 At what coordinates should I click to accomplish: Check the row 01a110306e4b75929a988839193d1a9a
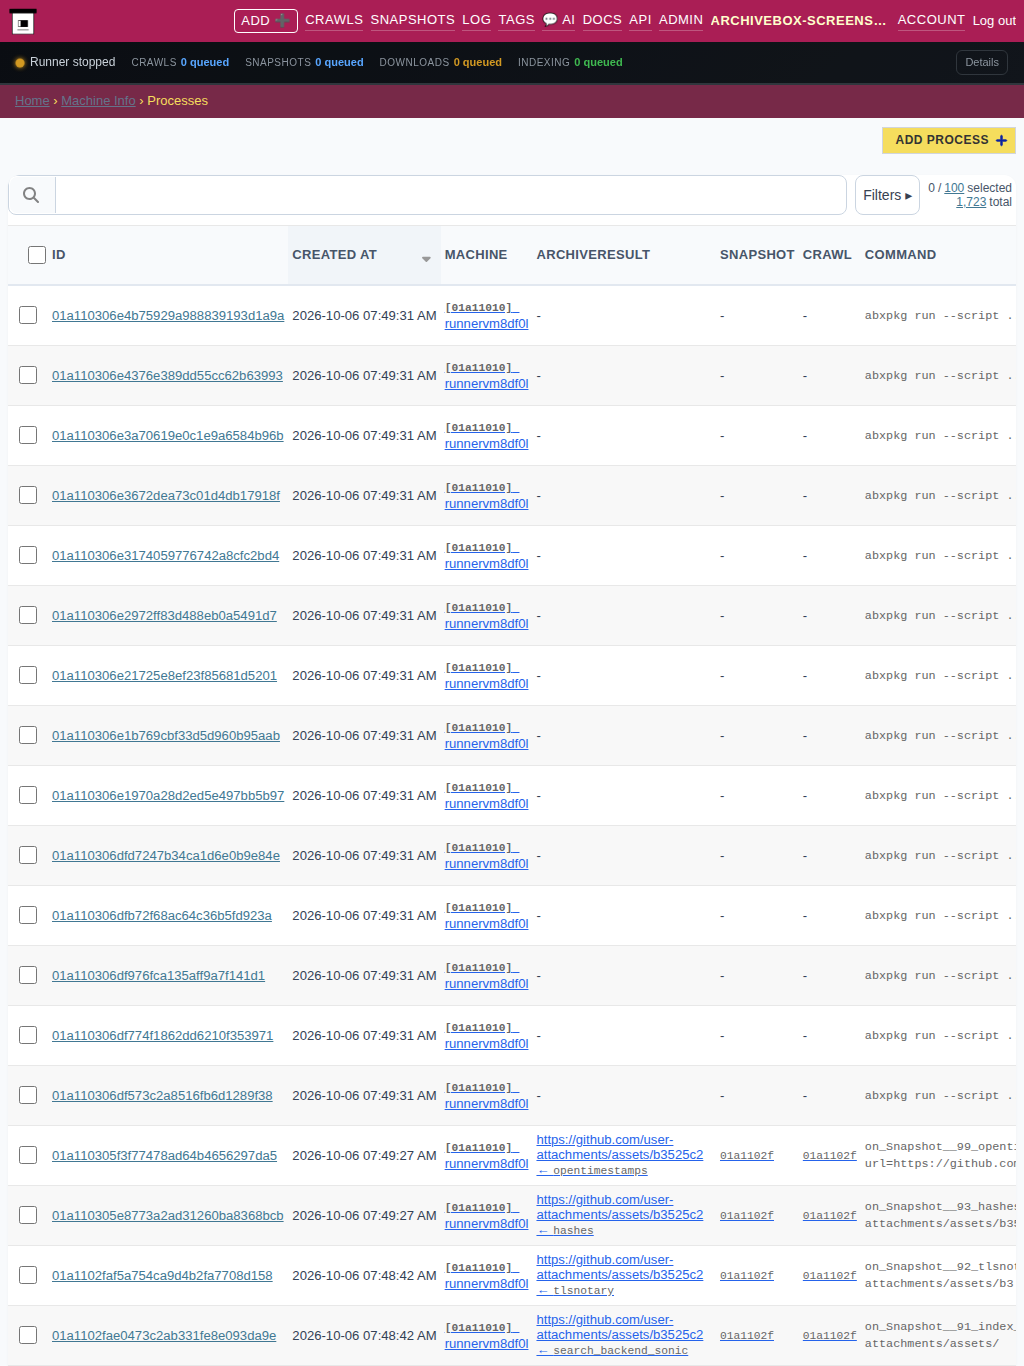28,315
